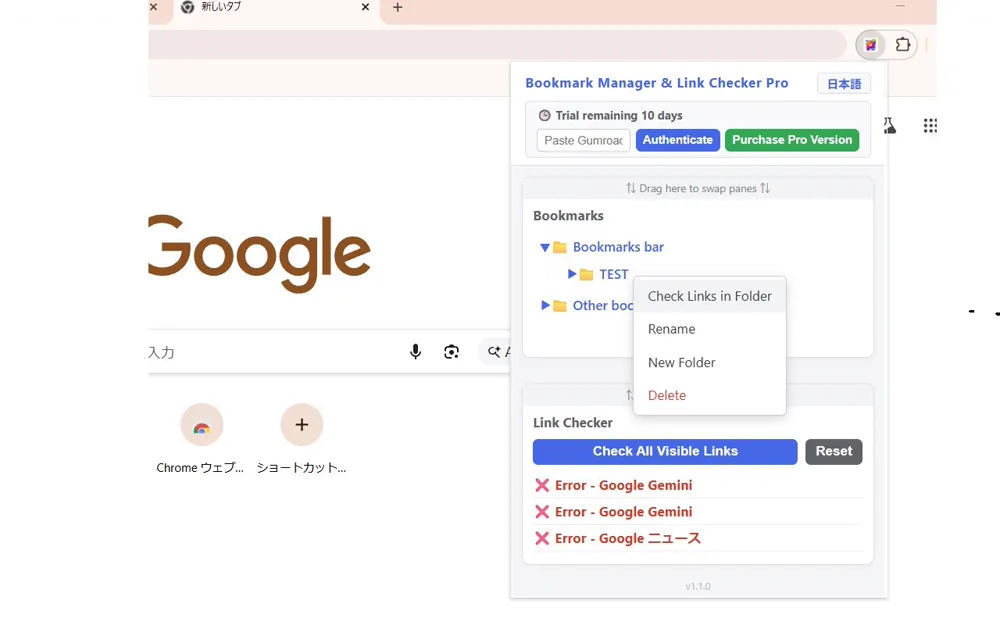Screen dimensions: 1000x625
Task: Click the red X beside the first Gemini error
Action: (x=541, y=484)
